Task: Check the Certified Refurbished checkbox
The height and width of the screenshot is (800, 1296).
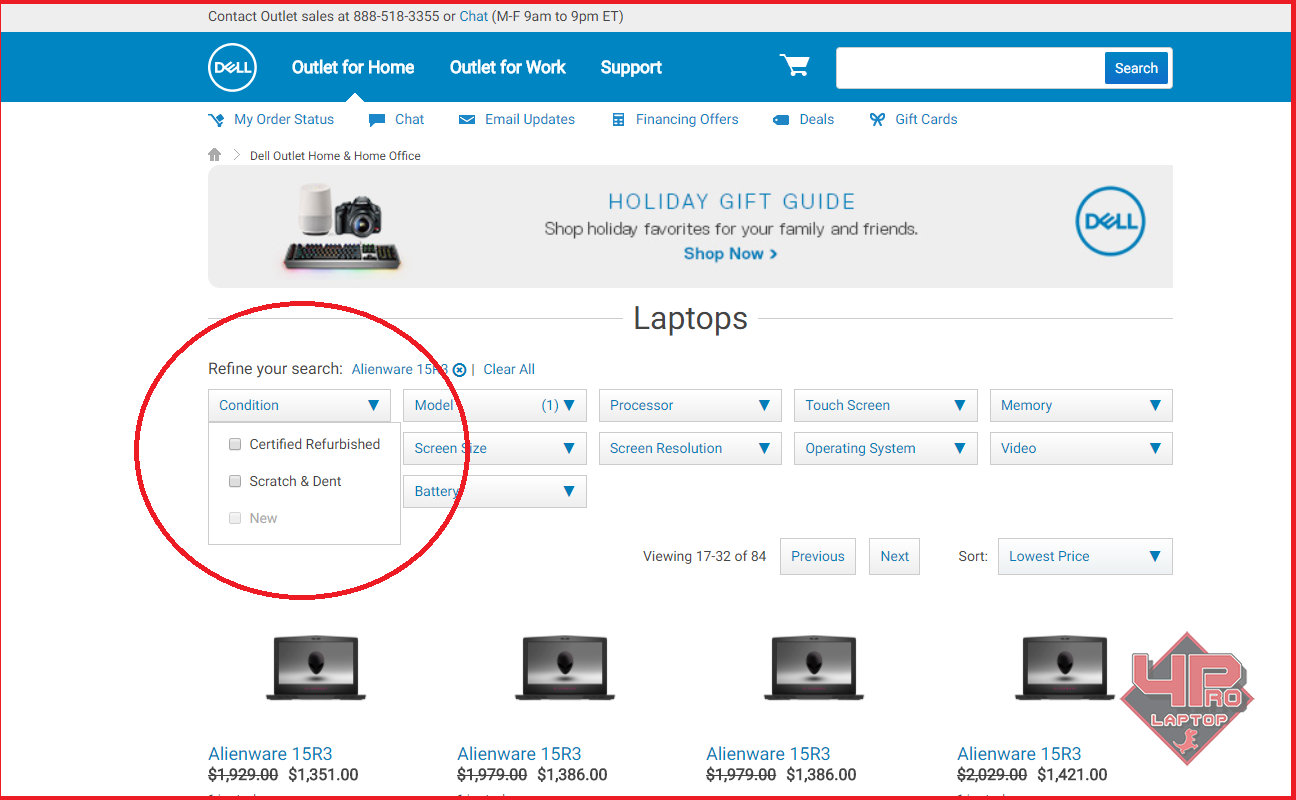Action: (235, 444)
